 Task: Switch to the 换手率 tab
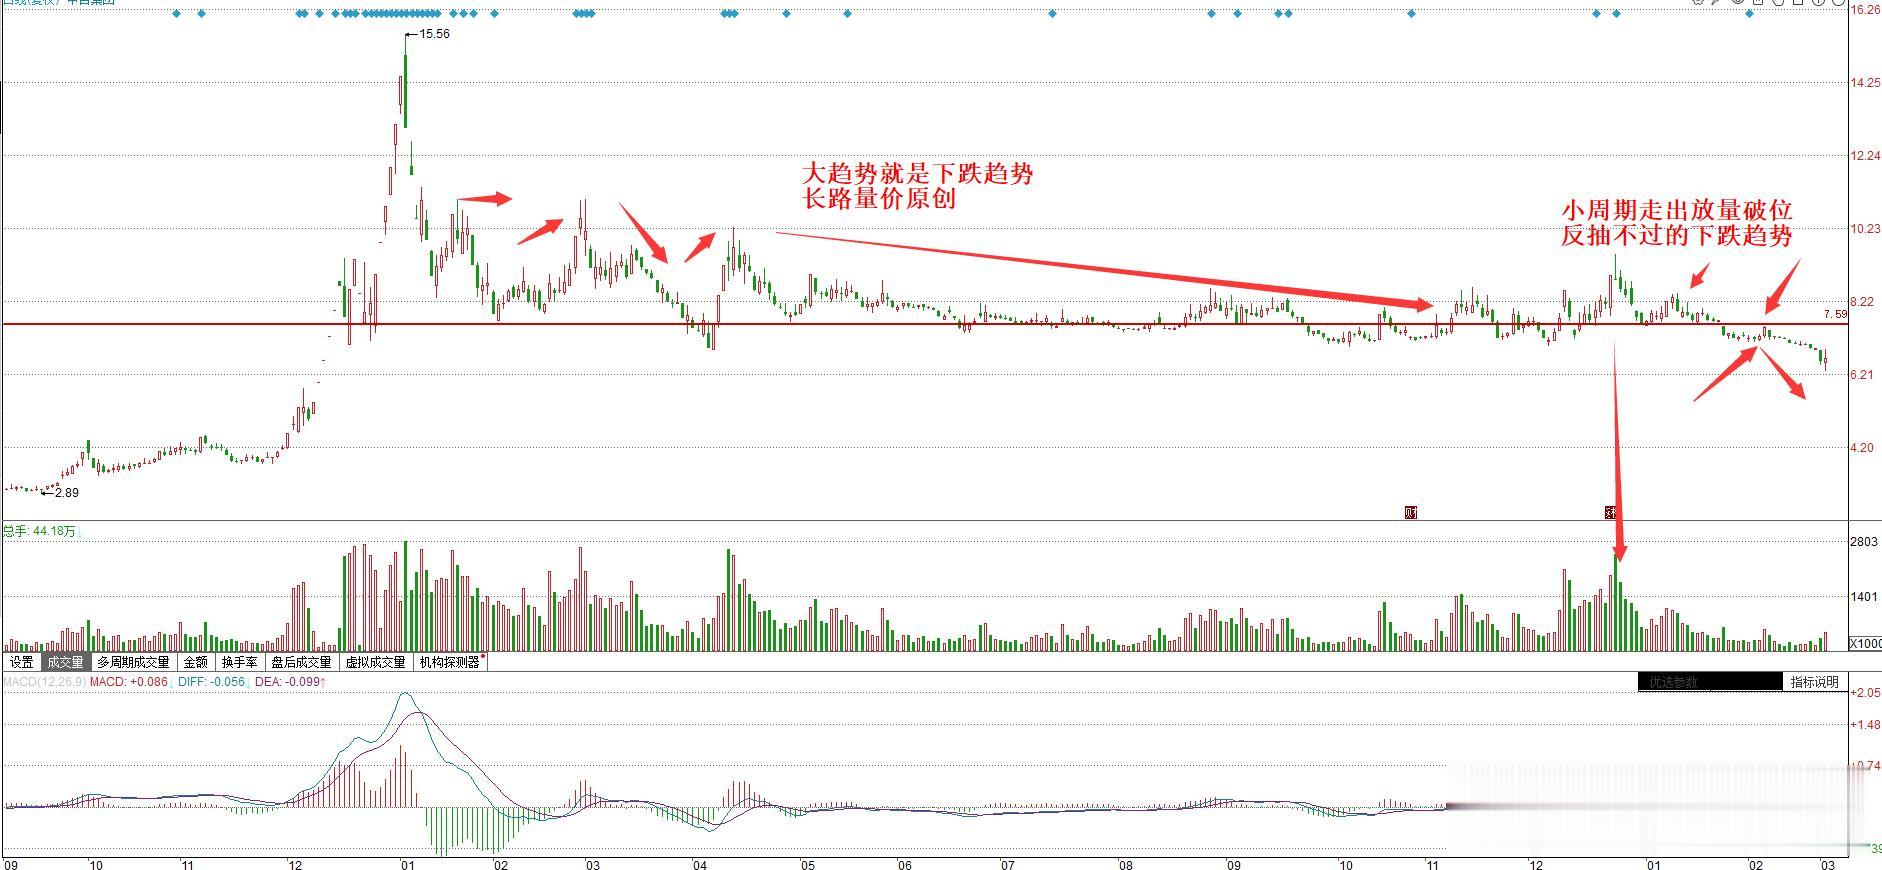click(240, 662)
